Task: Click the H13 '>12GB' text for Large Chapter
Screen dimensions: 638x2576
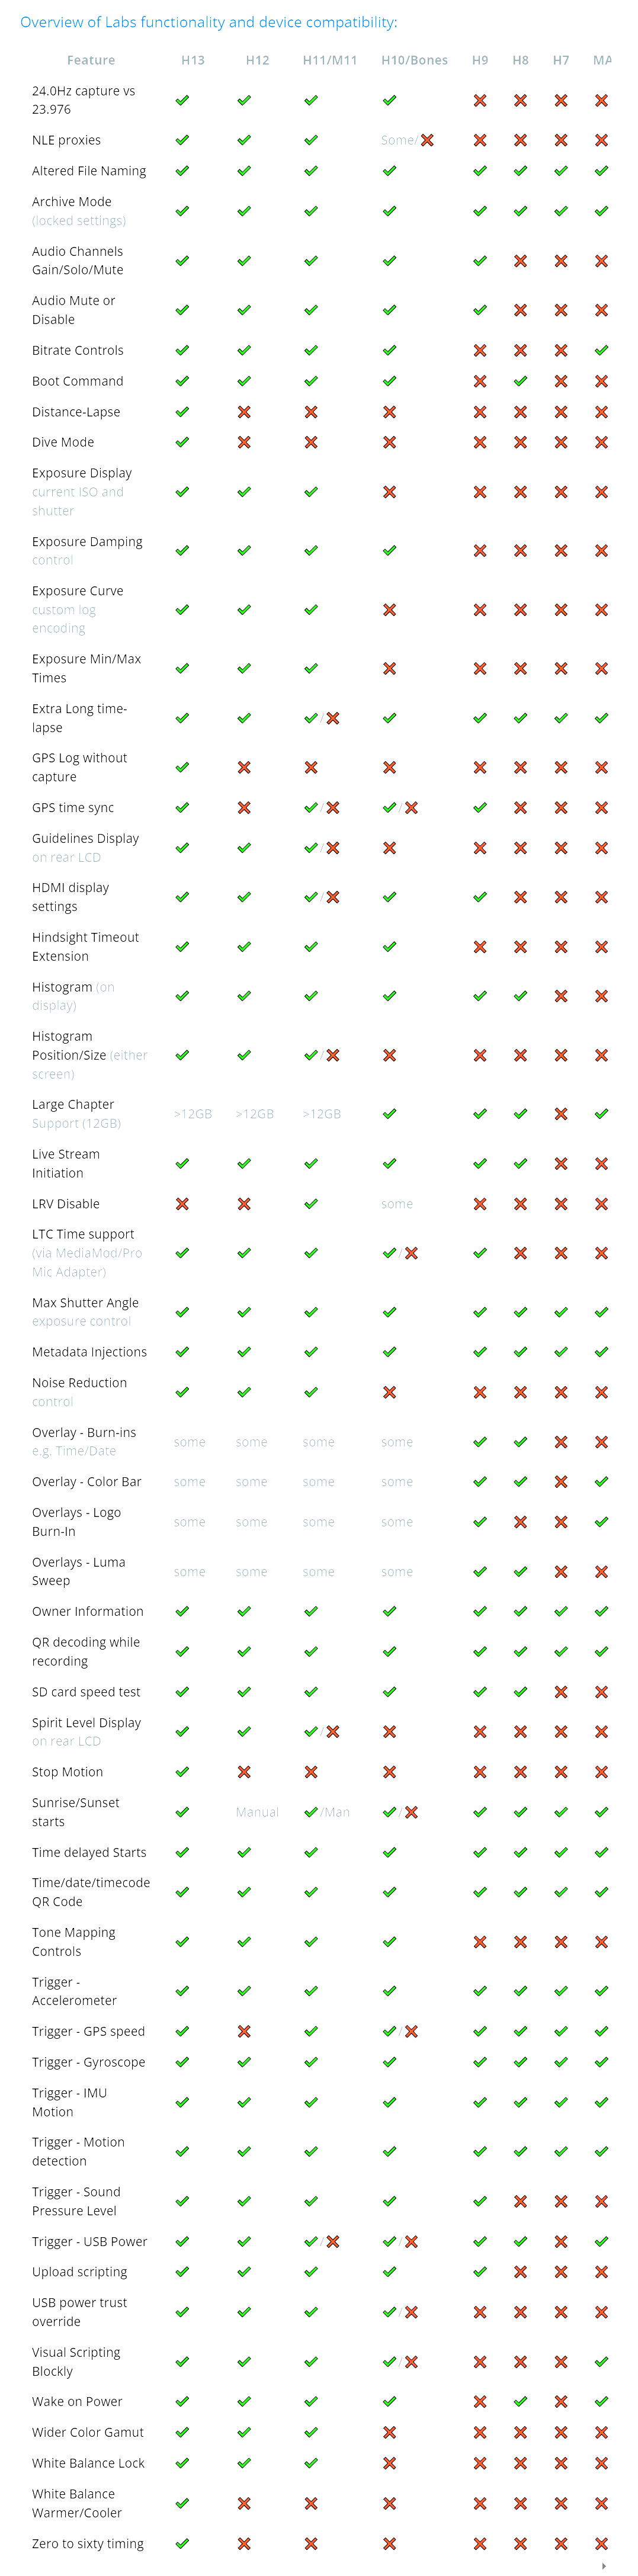Action: coord(193,1114)
